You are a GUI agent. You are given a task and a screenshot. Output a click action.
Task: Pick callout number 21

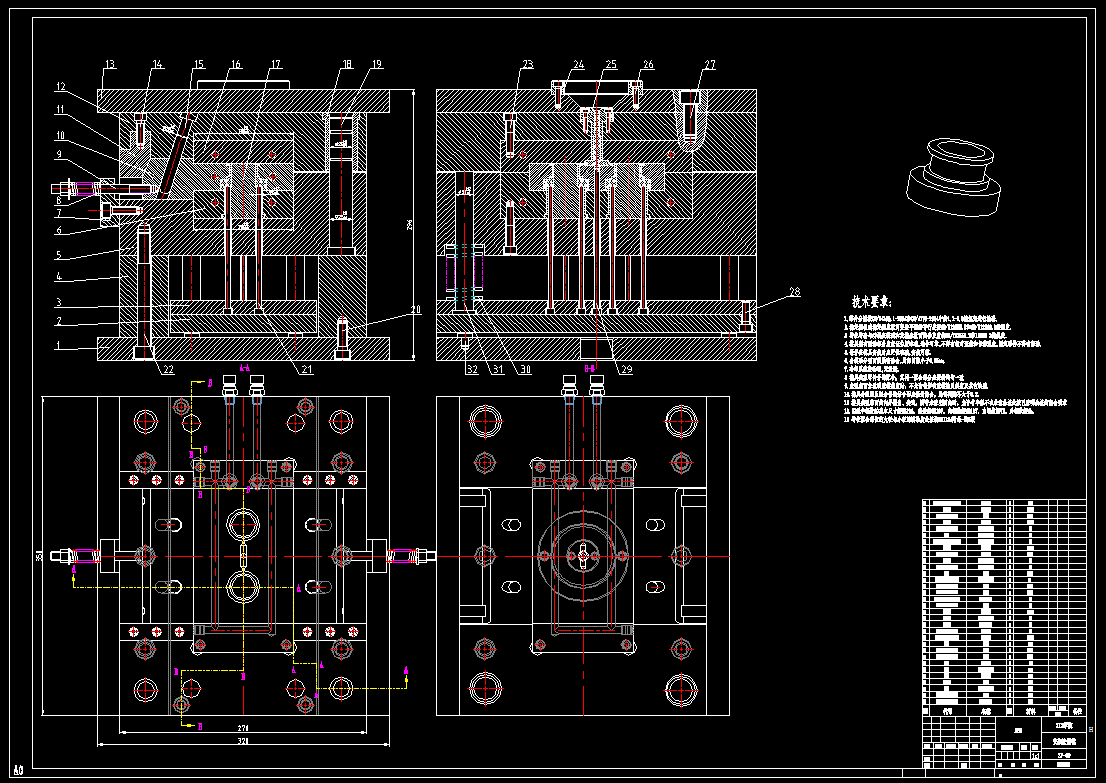[307, 369]
